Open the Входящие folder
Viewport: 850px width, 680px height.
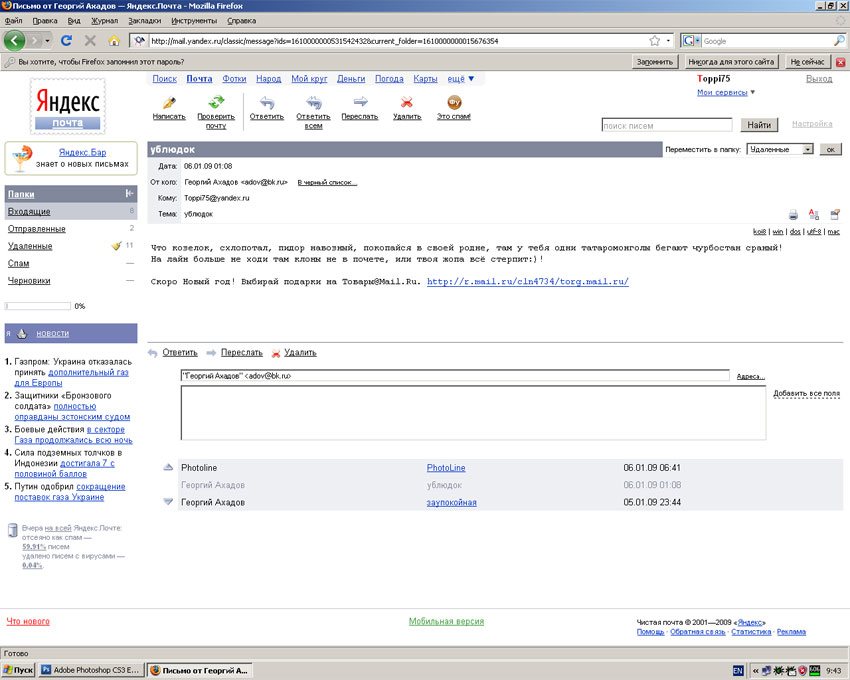pos(29,211)
